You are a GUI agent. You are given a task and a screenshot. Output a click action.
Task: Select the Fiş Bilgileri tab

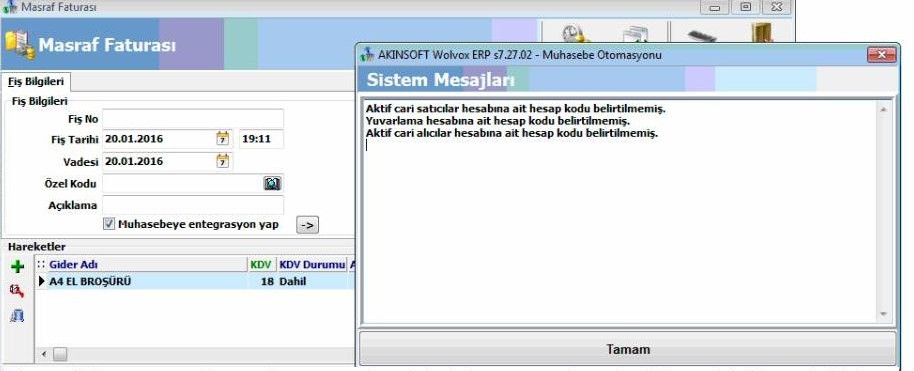pos(36,82)
